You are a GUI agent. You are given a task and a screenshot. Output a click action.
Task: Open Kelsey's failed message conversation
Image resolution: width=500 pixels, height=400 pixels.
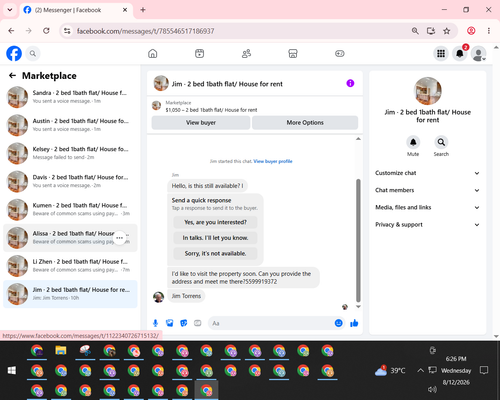pyautogui.click(x=70, y=153)
